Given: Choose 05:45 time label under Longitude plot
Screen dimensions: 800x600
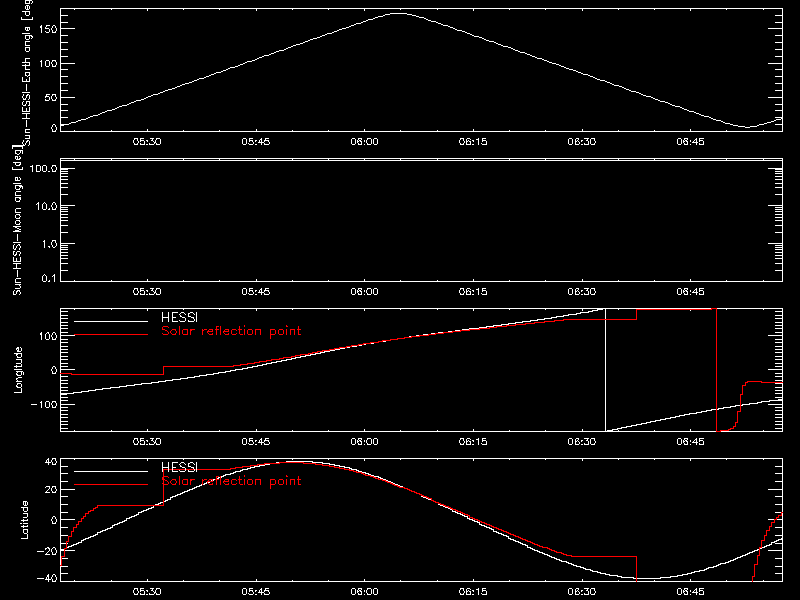Looking at the screenshot, I should (x=256, y=442).
